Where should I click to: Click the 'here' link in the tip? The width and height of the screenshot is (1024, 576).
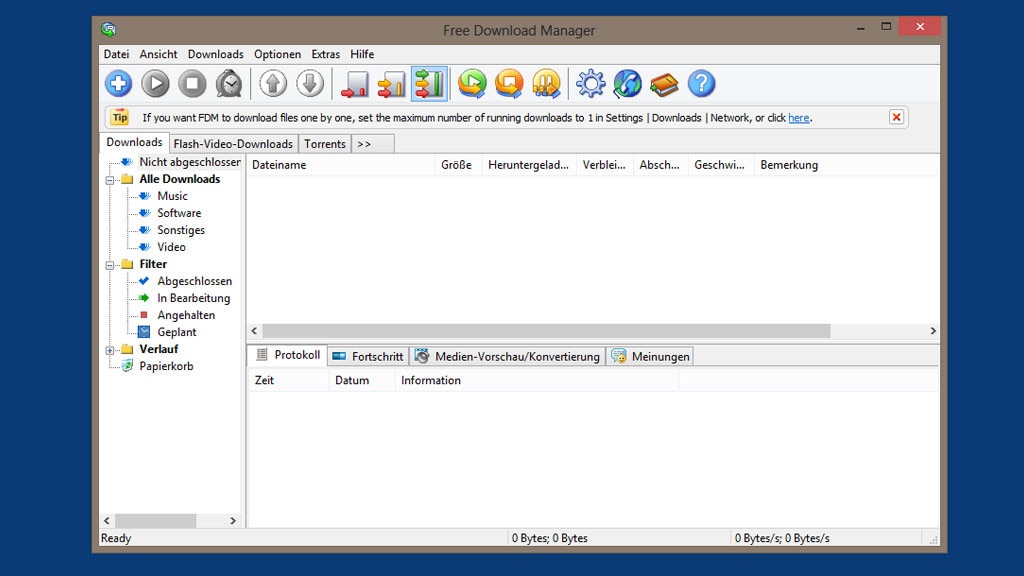pyautogui.click(x=798, y=118)
